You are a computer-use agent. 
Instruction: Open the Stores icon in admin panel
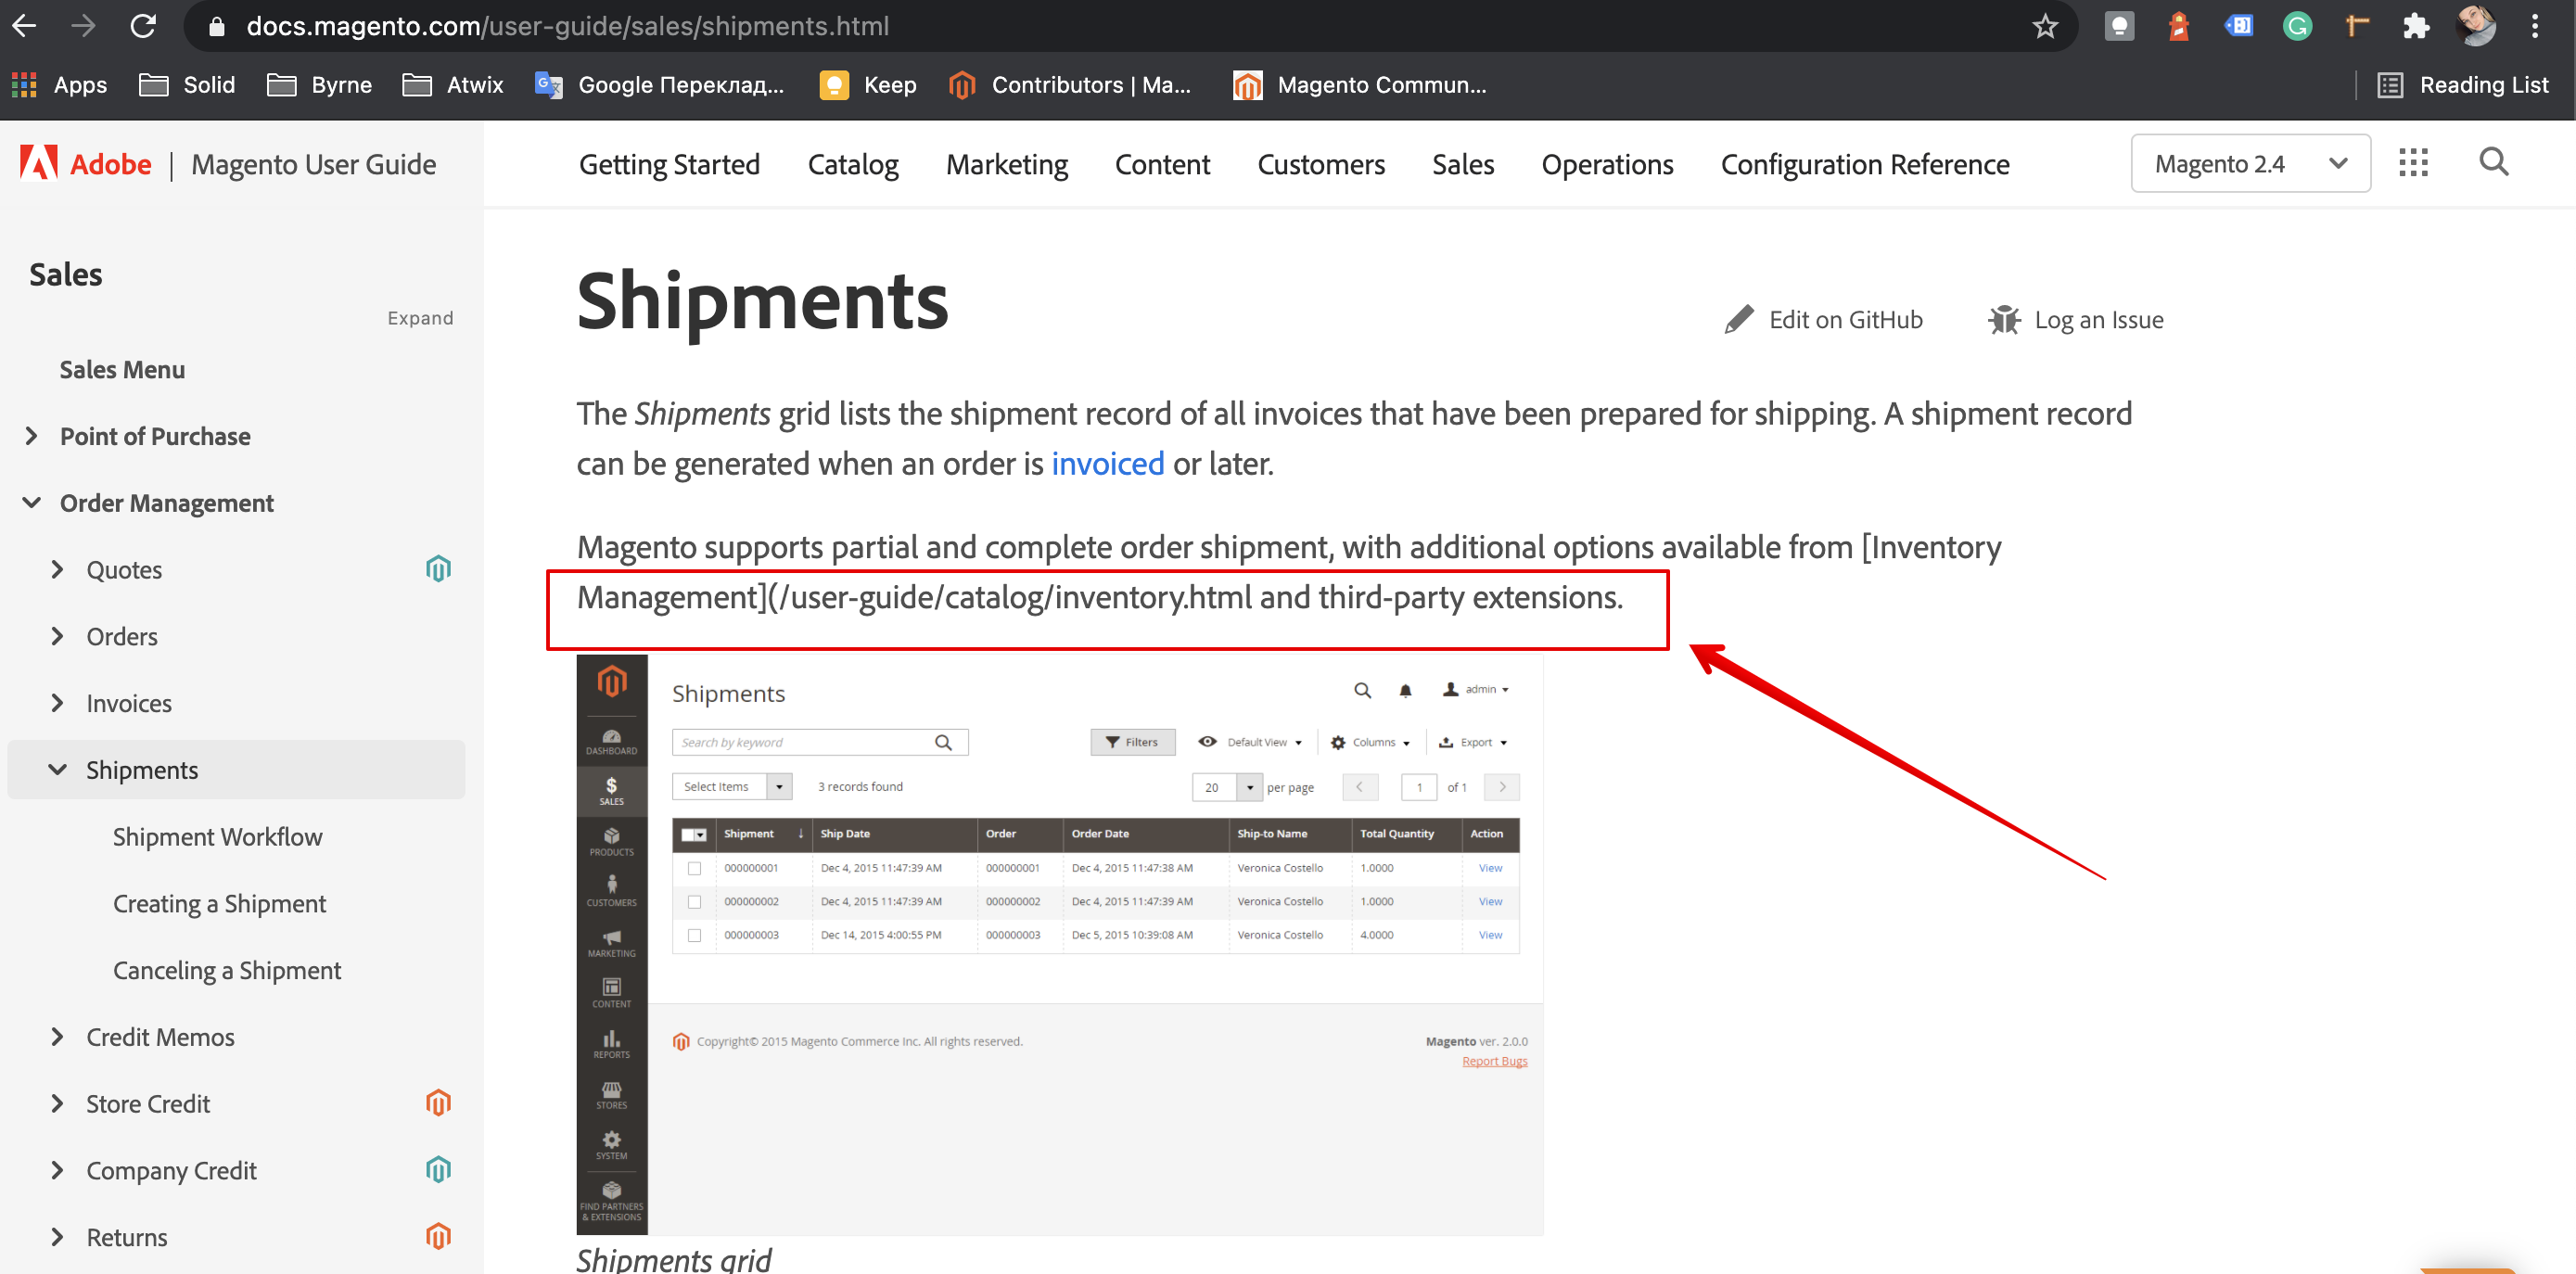611,1093
